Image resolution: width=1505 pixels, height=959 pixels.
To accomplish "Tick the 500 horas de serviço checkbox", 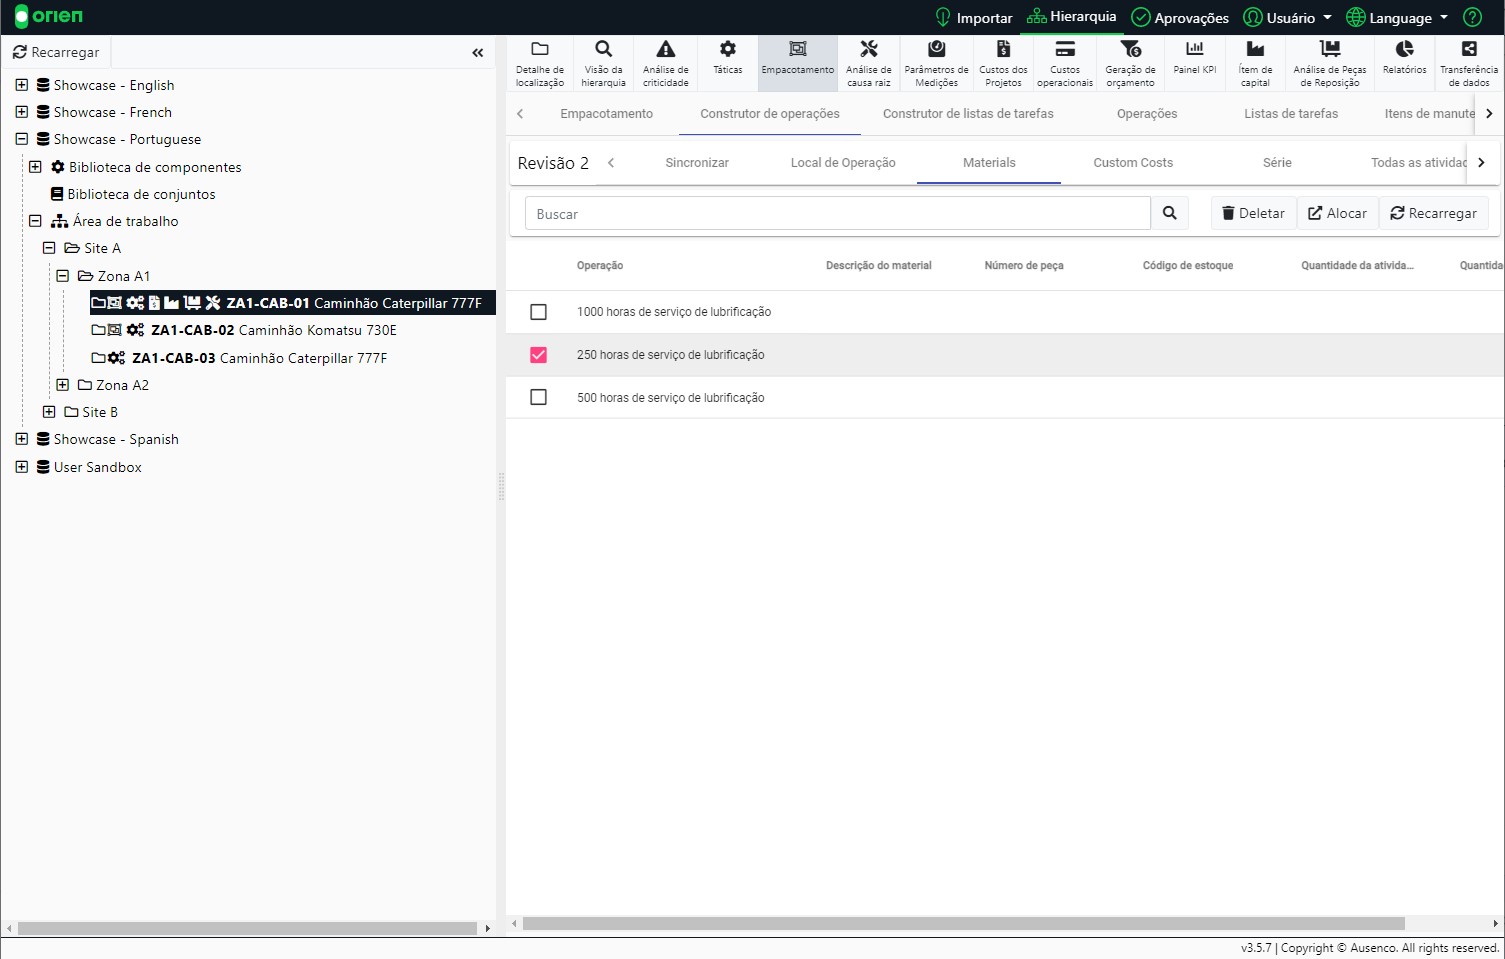I will 538,398.
